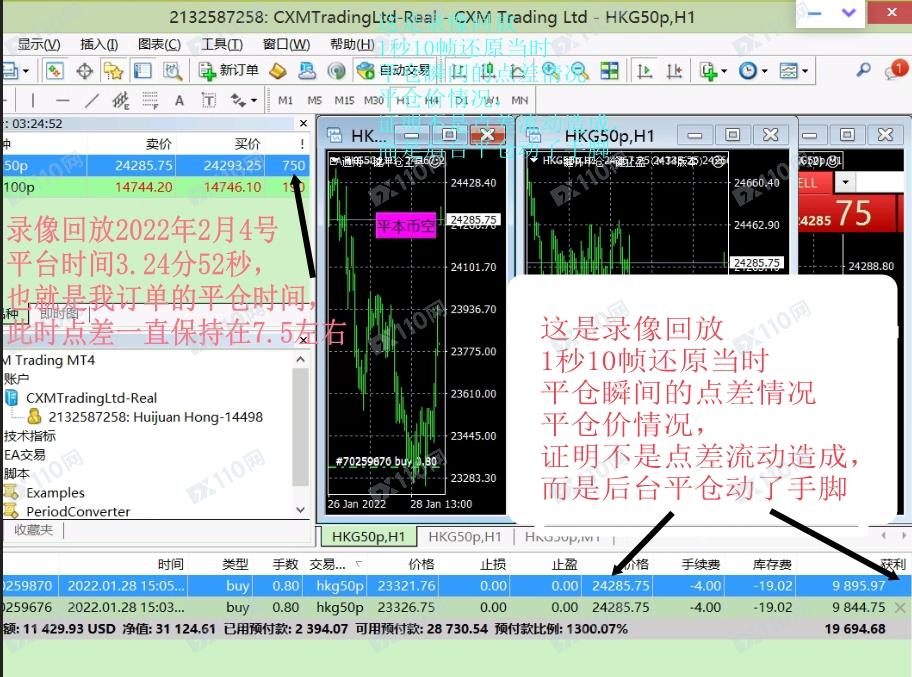
Task: Select the Fibonacci retracement tool
Action: coord(150,101)
